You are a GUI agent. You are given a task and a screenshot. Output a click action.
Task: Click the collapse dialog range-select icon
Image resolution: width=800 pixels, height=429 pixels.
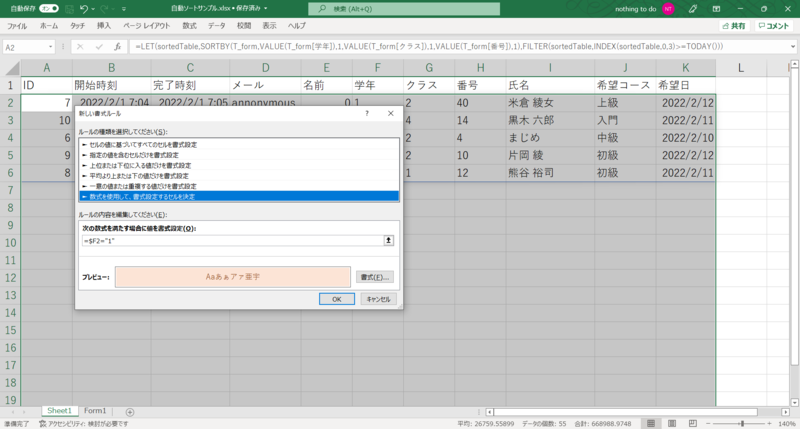[389, 240]
